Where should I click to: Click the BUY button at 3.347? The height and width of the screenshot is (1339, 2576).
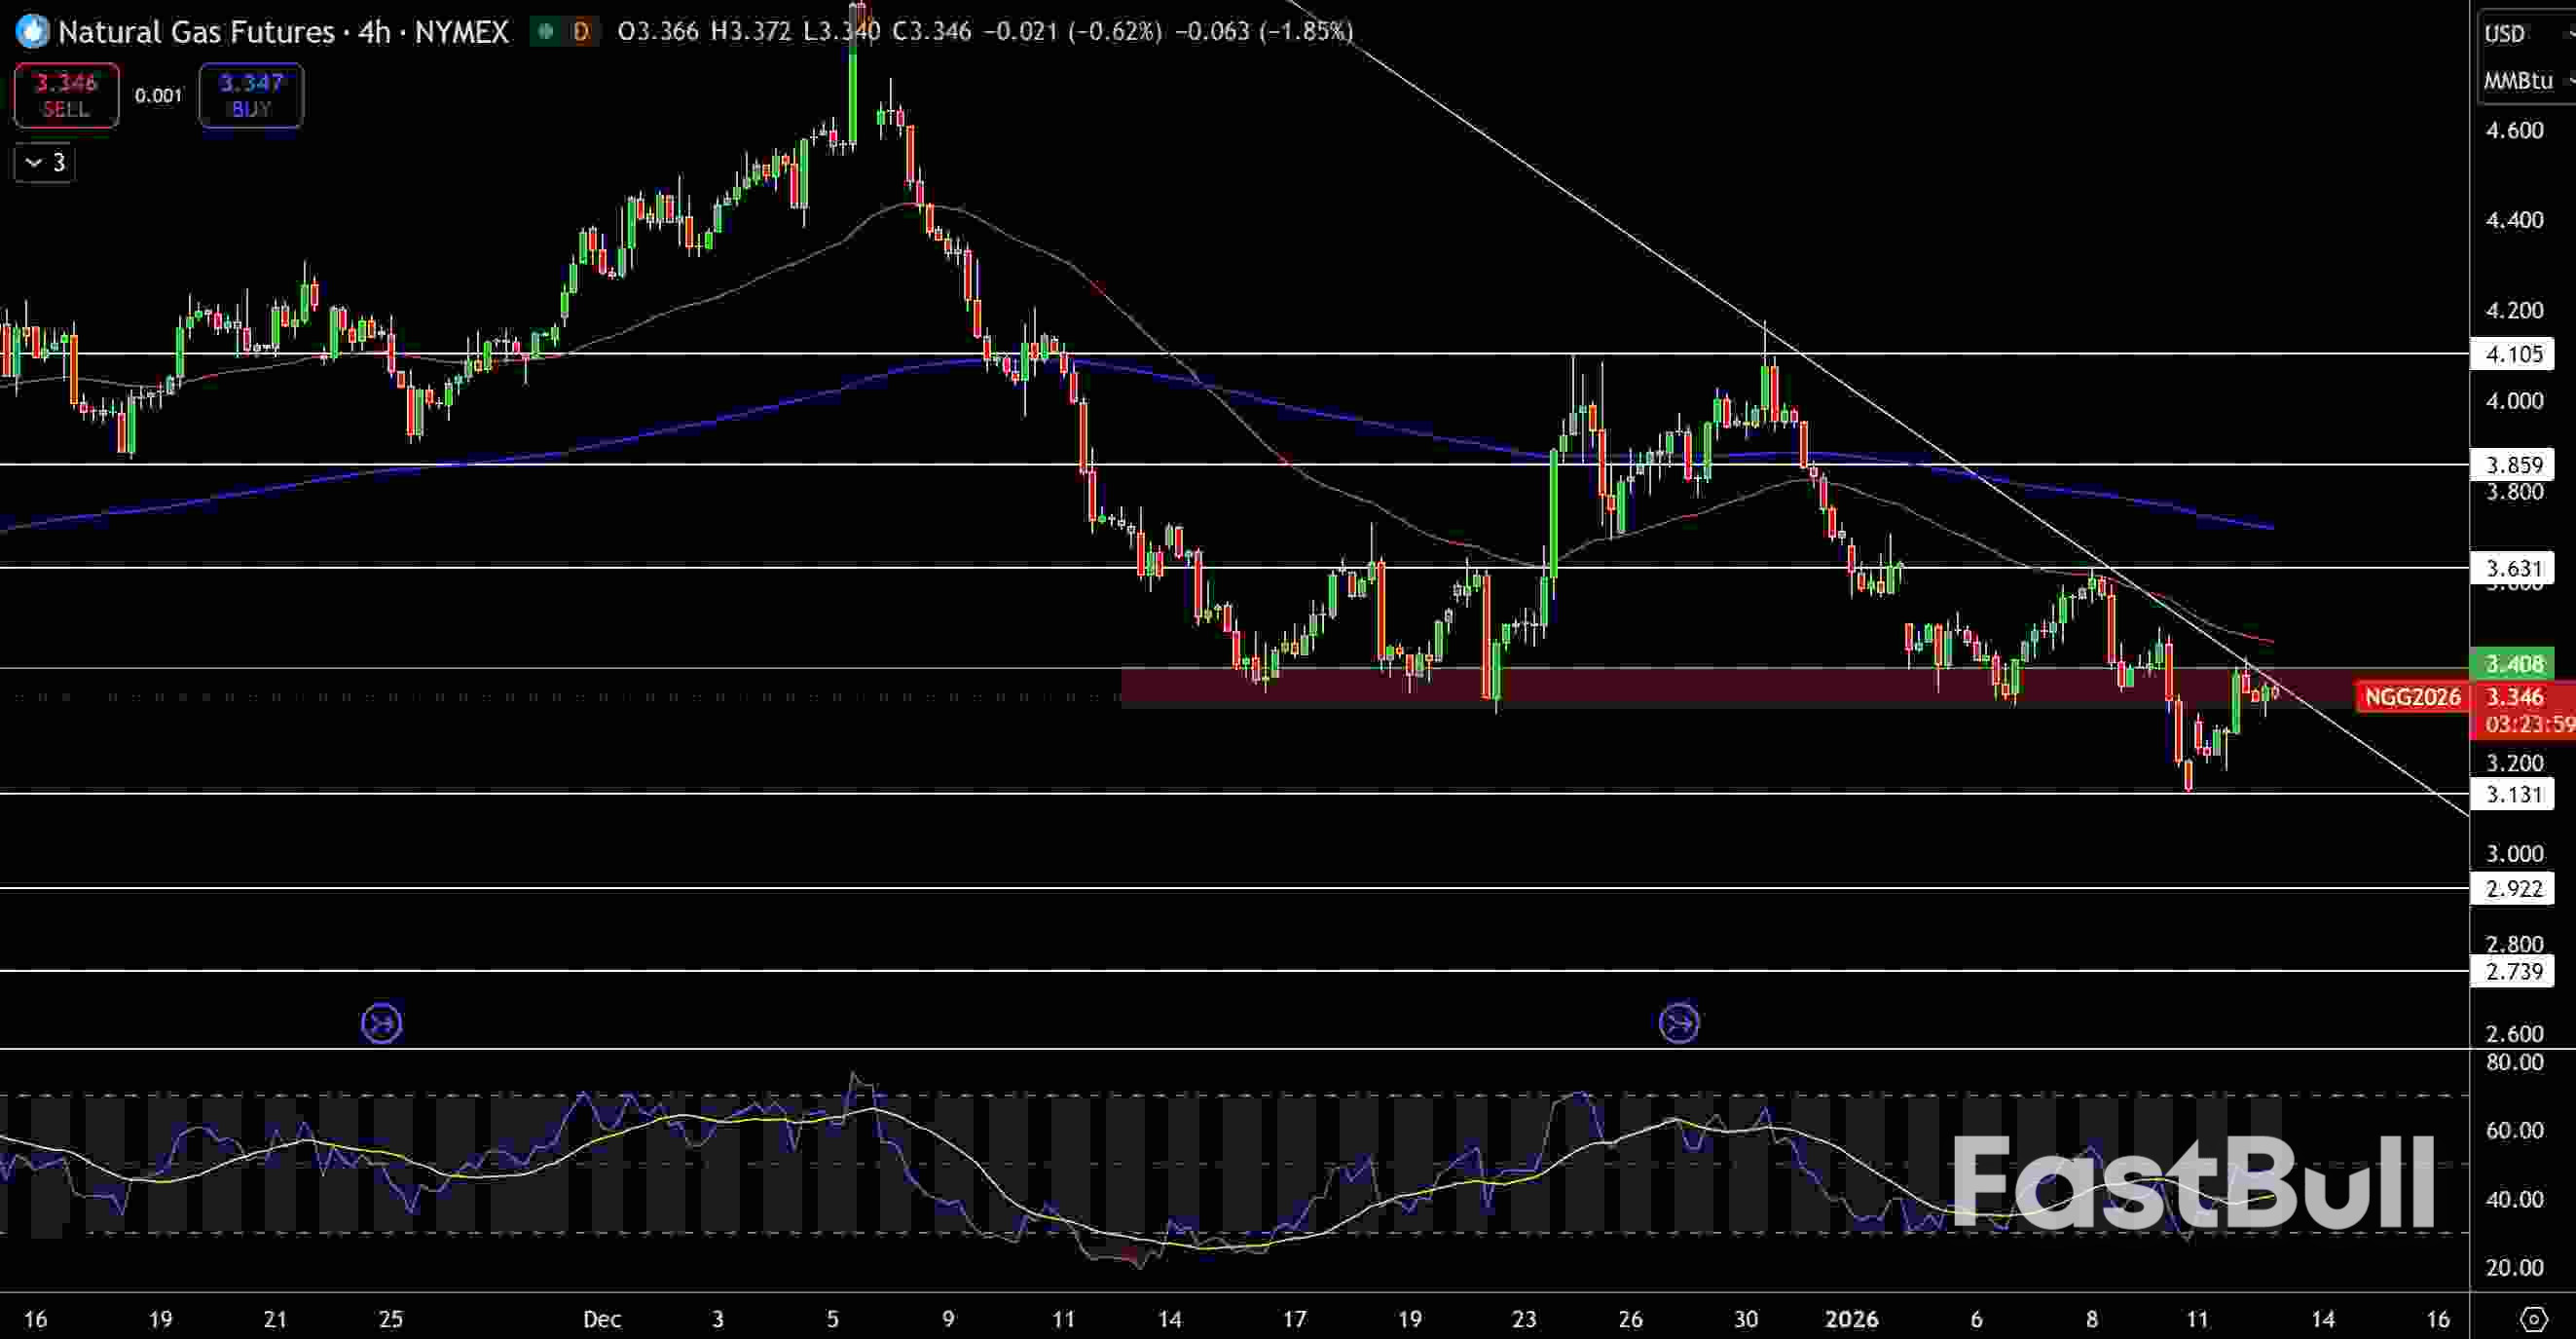250,95
